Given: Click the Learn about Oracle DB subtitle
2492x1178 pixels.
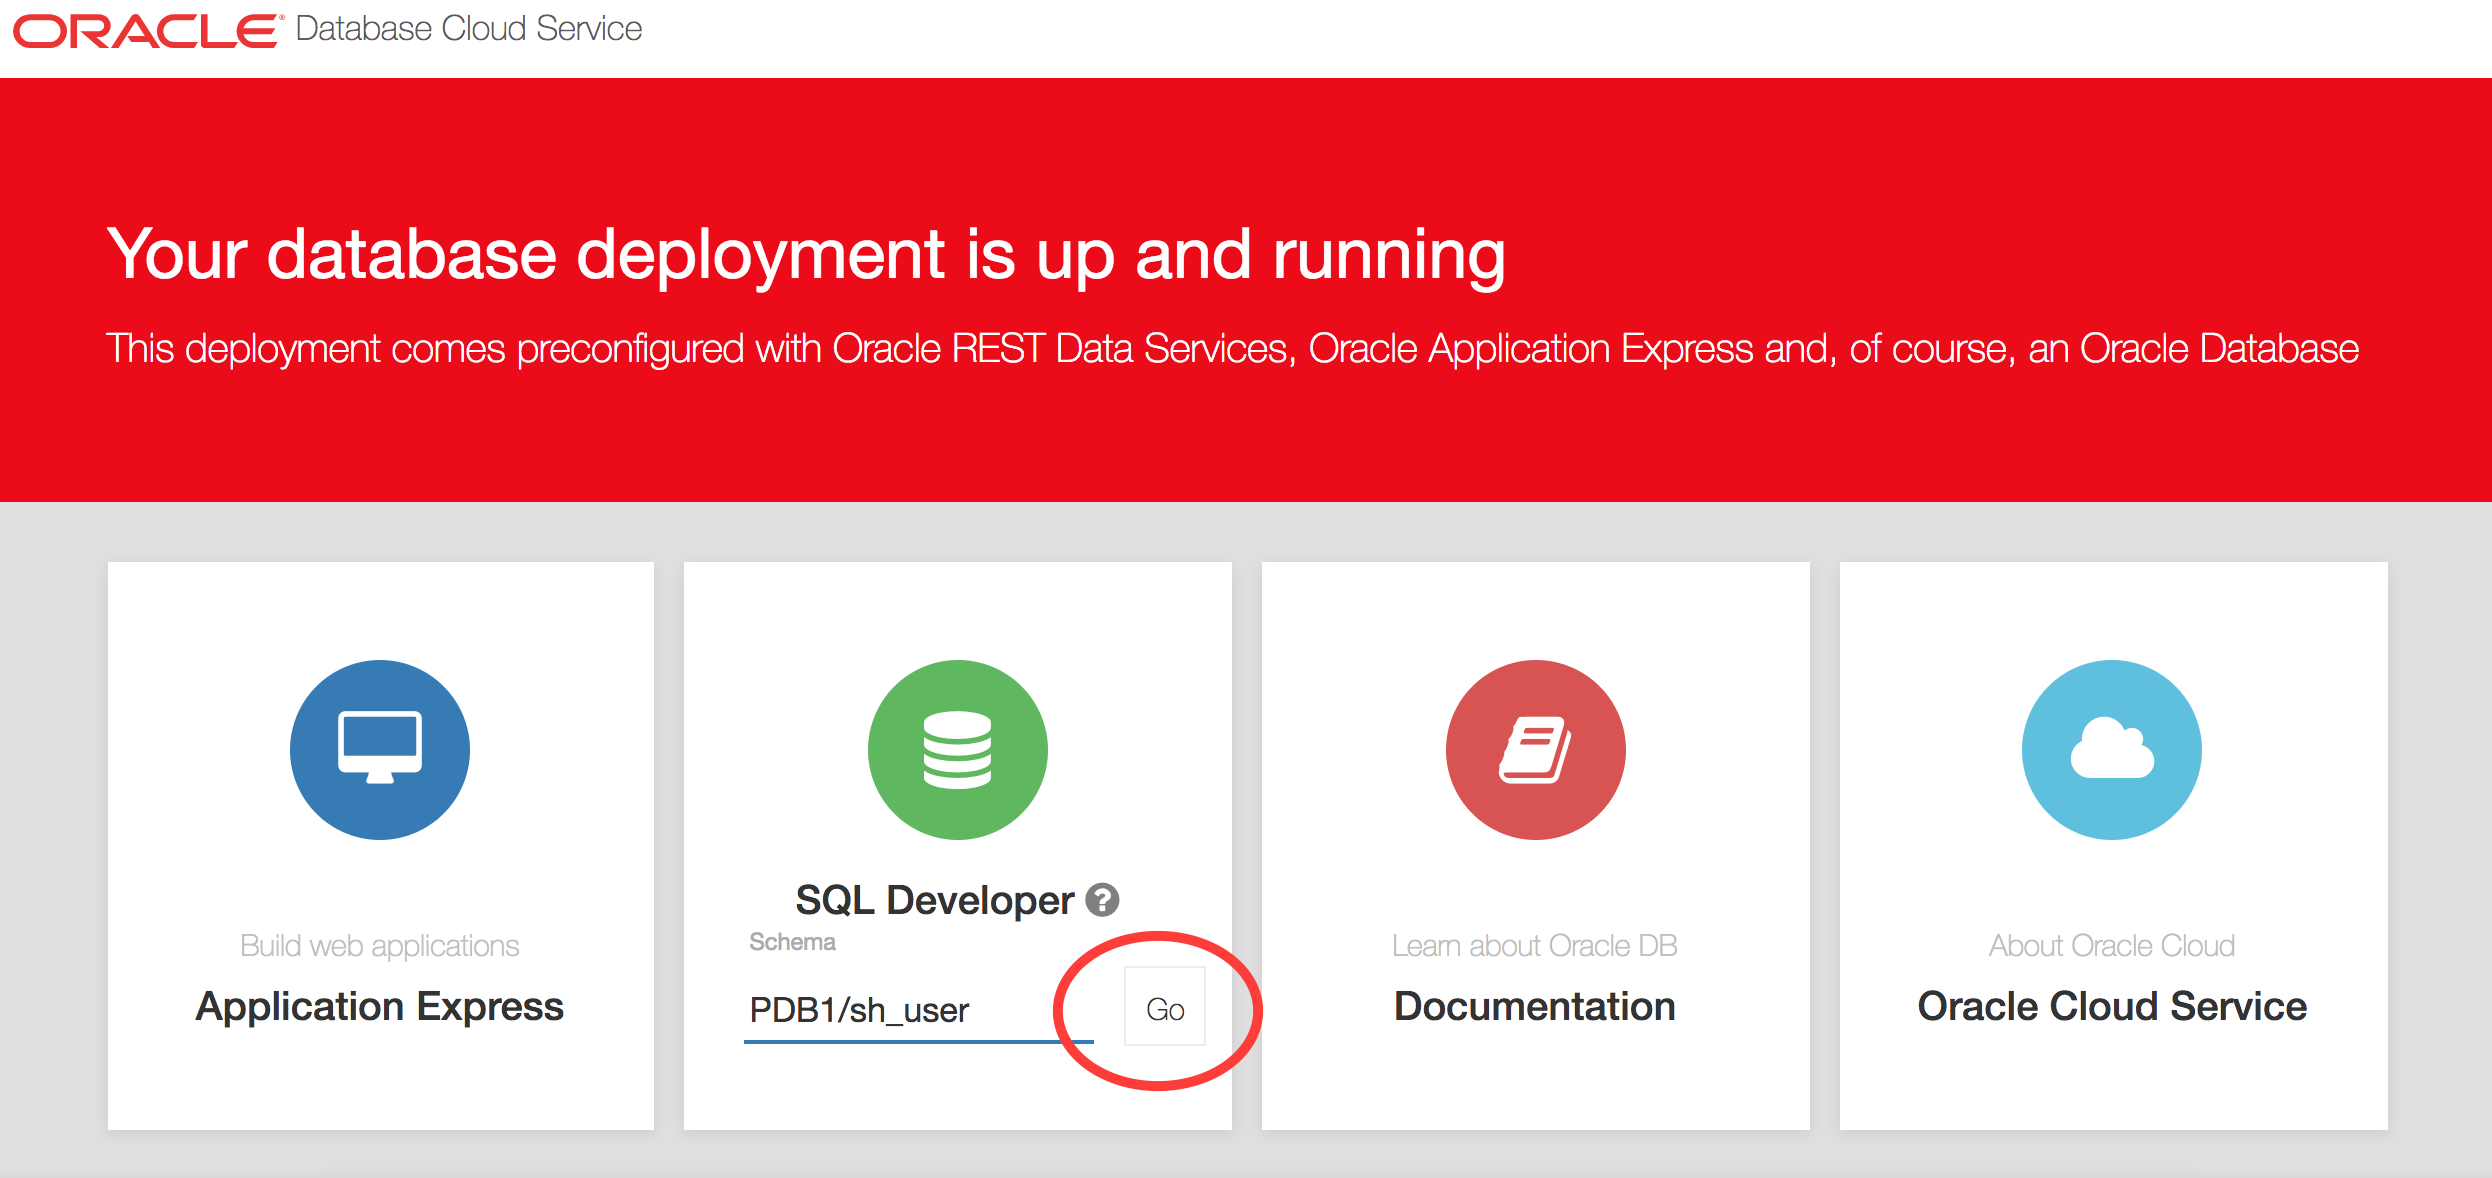Looking at the screenshot, I should (x=1534, y=946).
